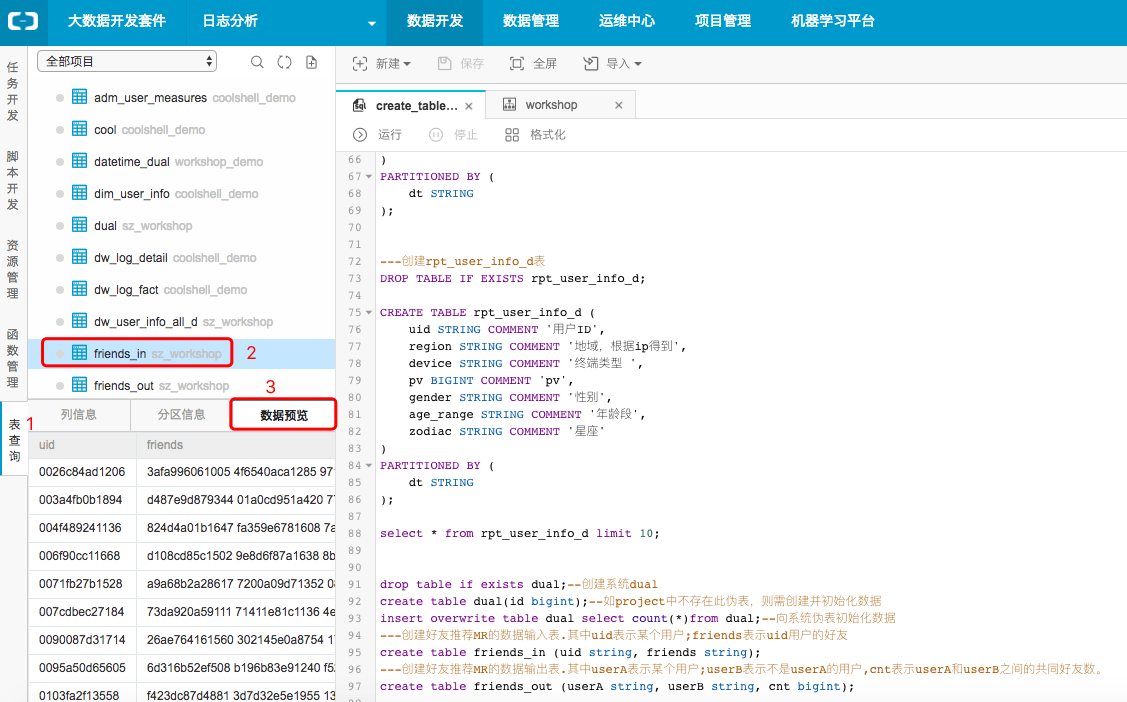
Task: Click SQL file icon on create_table tab
Action: pos(359,106)
